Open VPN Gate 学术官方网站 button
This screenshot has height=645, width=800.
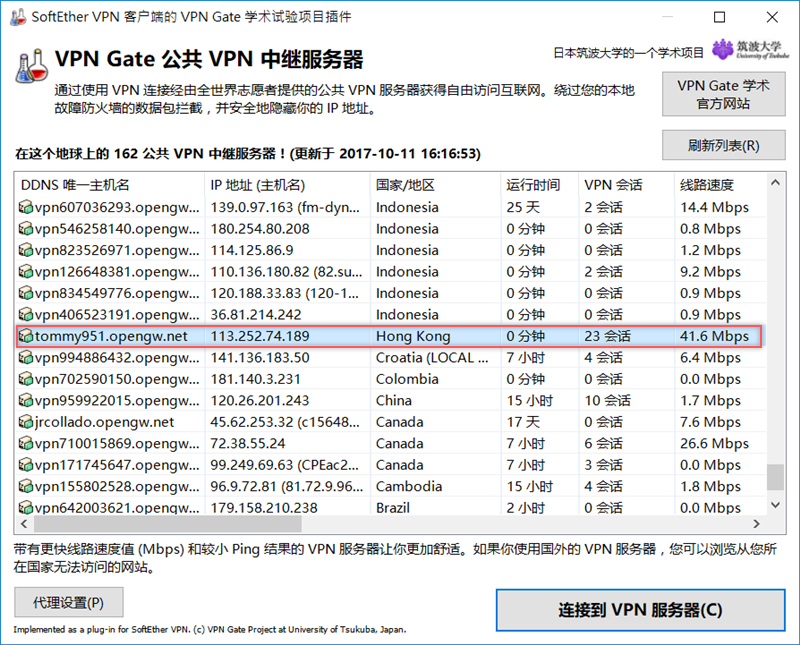pyautogui.click(x=723, y=94)
